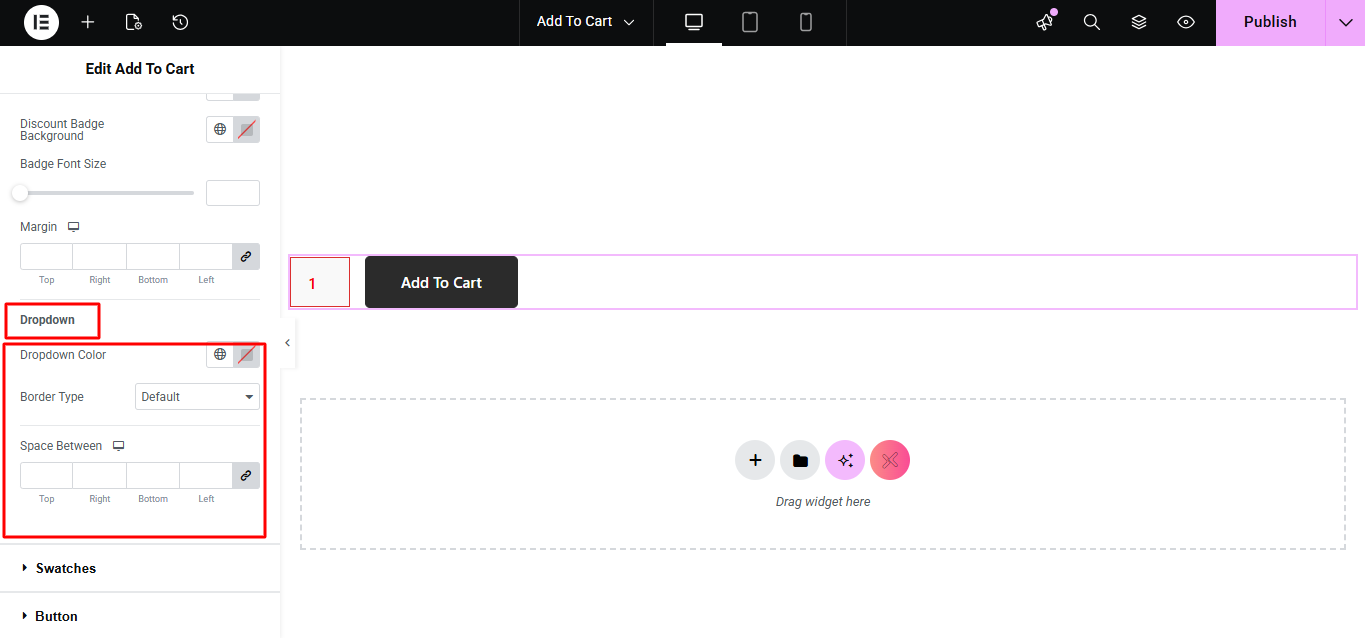This screenshot has height=638, width=1365.
Task: Click the folder template library icon
Action: (800, 460)
